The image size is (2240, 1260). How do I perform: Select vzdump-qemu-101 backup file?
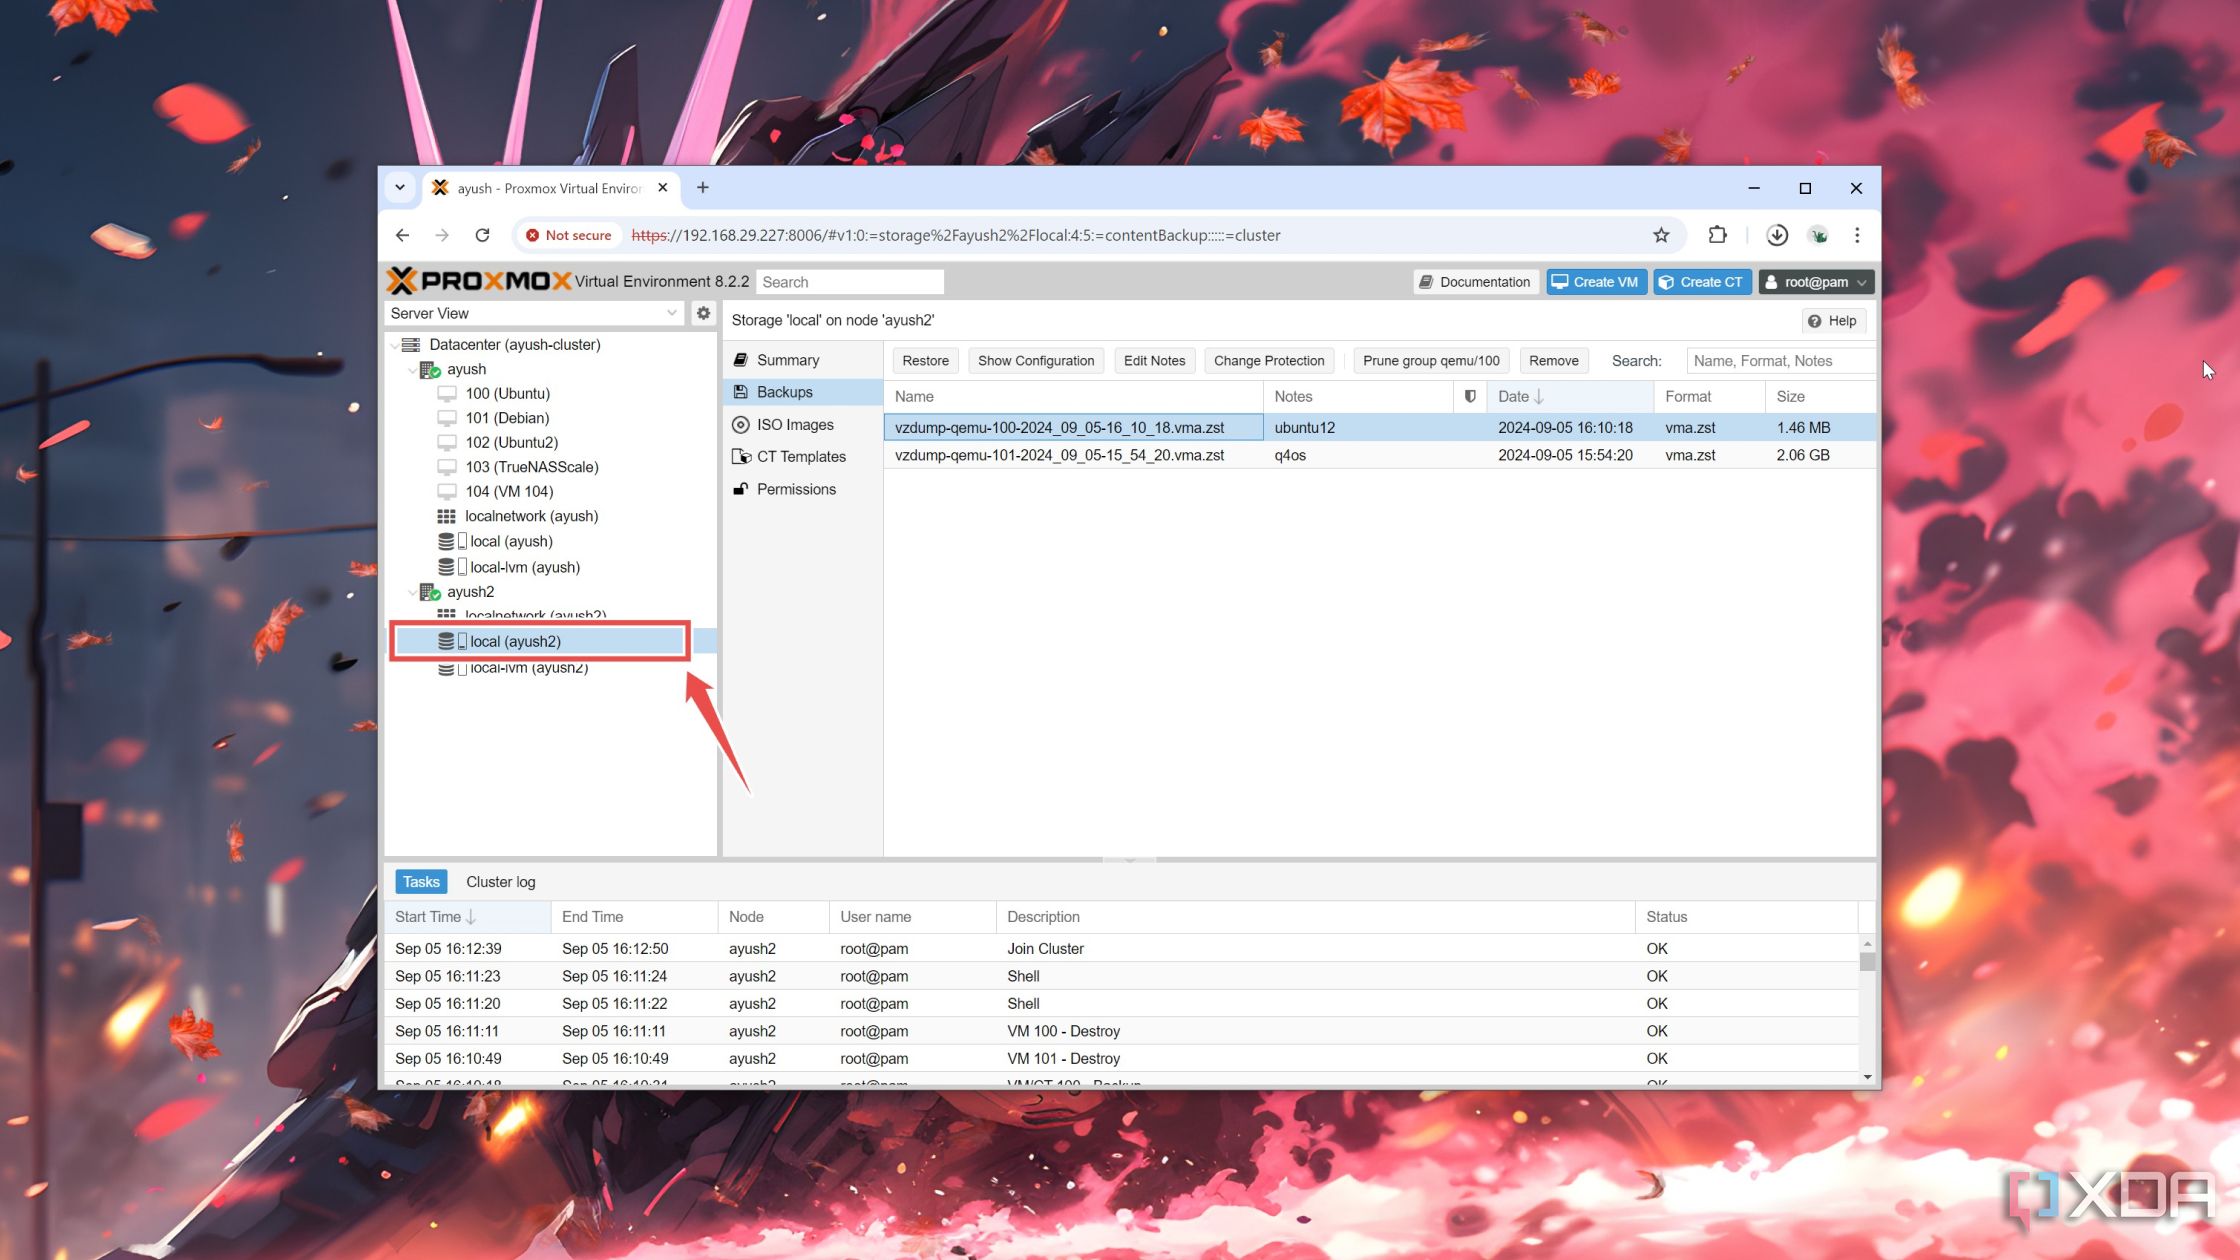point(1060,454)
